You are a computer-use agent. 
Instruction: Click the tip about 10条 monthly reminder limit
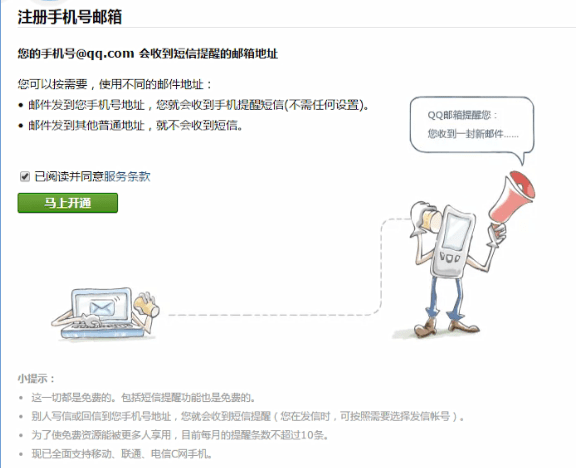pyautogui.click(x=179, y=435)
